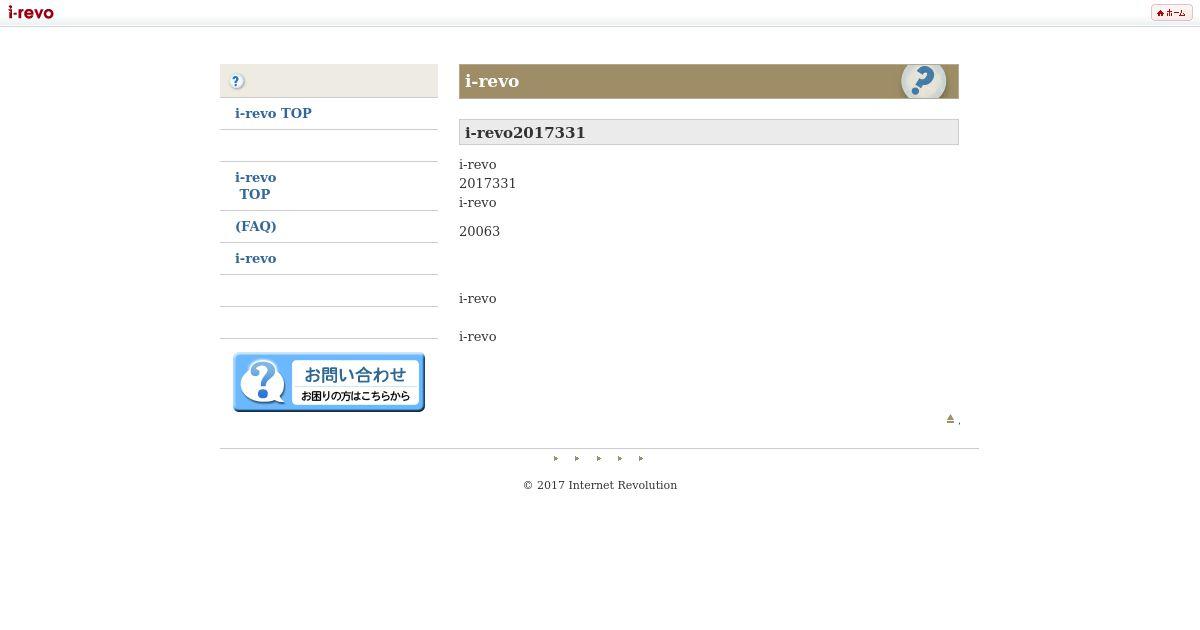
Task: Click the large question mark icon in the header banner
Action: coord(923,81)
